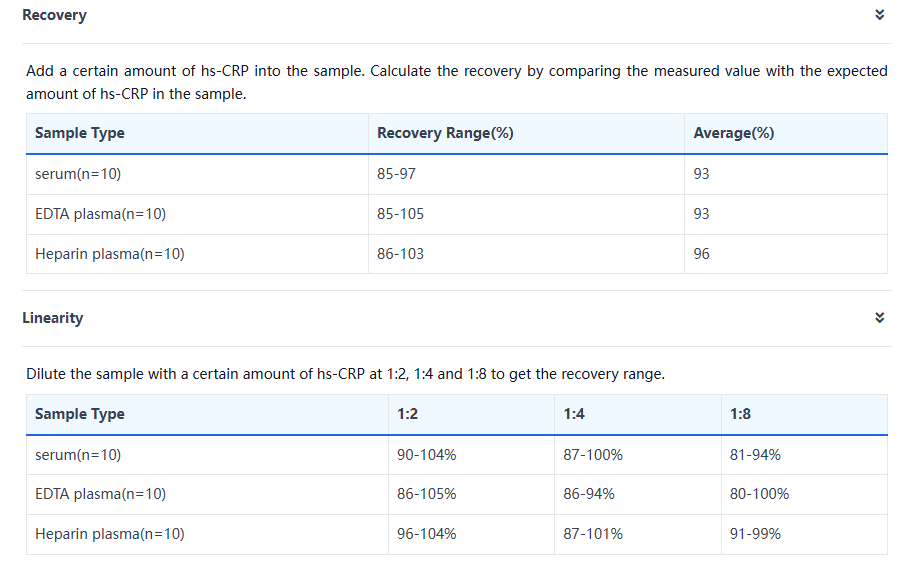Click the 1:4 dilution column header
This screenshot has width=912, height=567.
[x=574, y=414]
